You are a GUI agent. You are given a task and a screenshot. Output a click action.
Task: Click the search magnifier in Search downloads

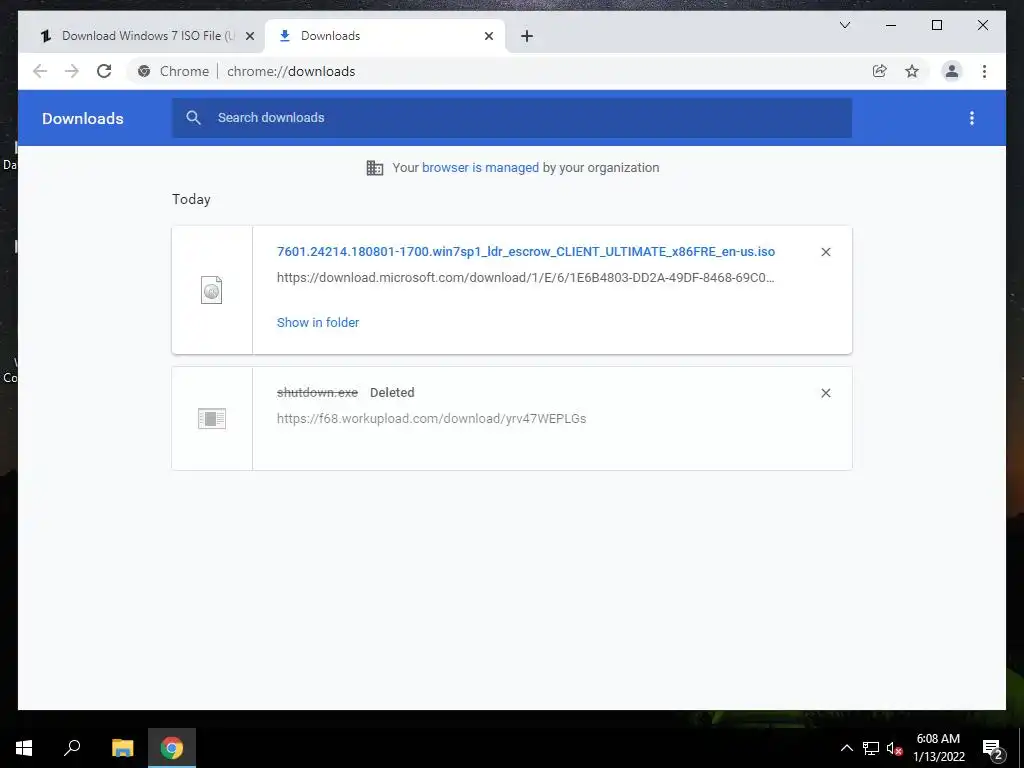[x=193, y=118]
